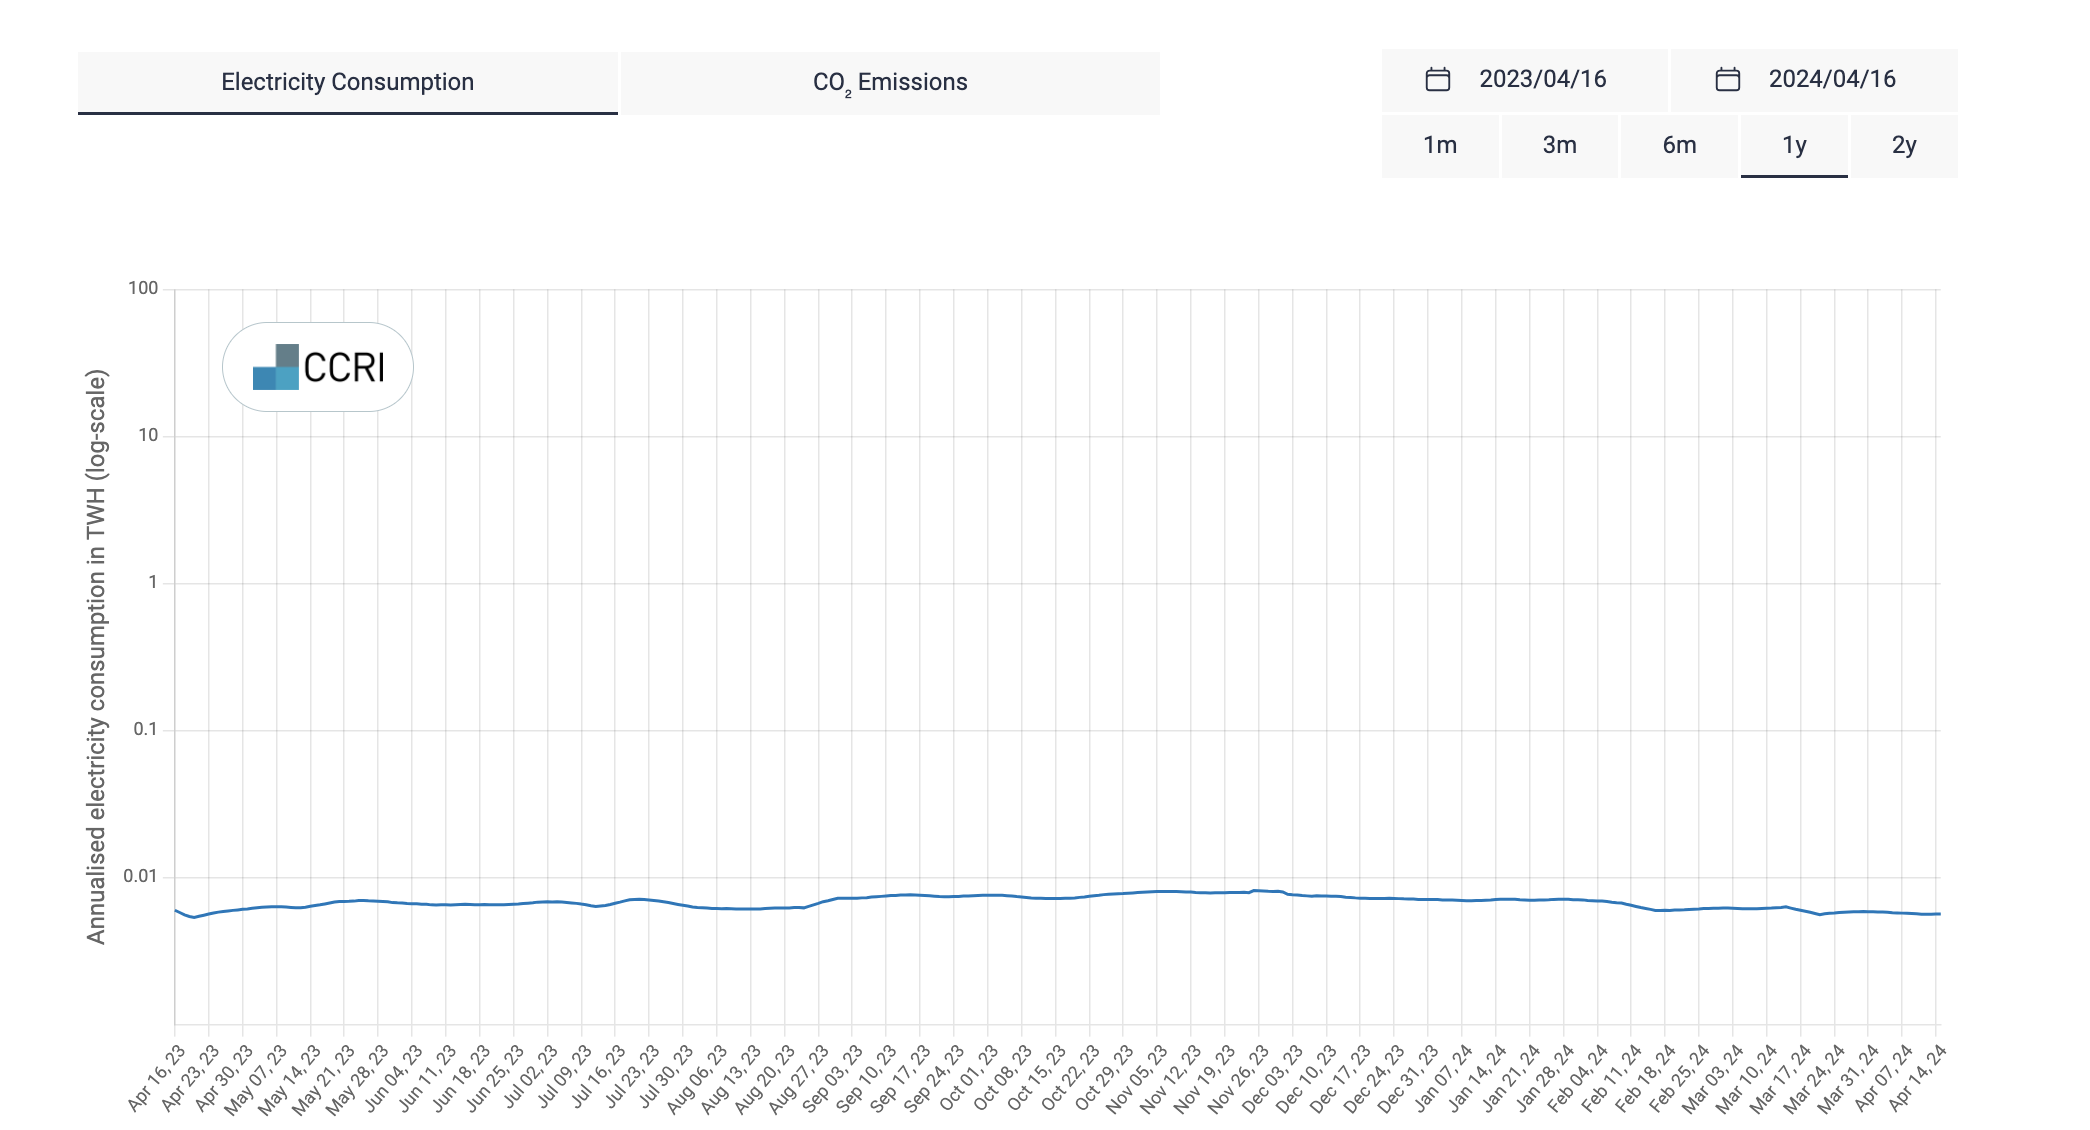Select the 1m time range
Screen dimensions: 2090x1130
click(x=1440, y=146)
